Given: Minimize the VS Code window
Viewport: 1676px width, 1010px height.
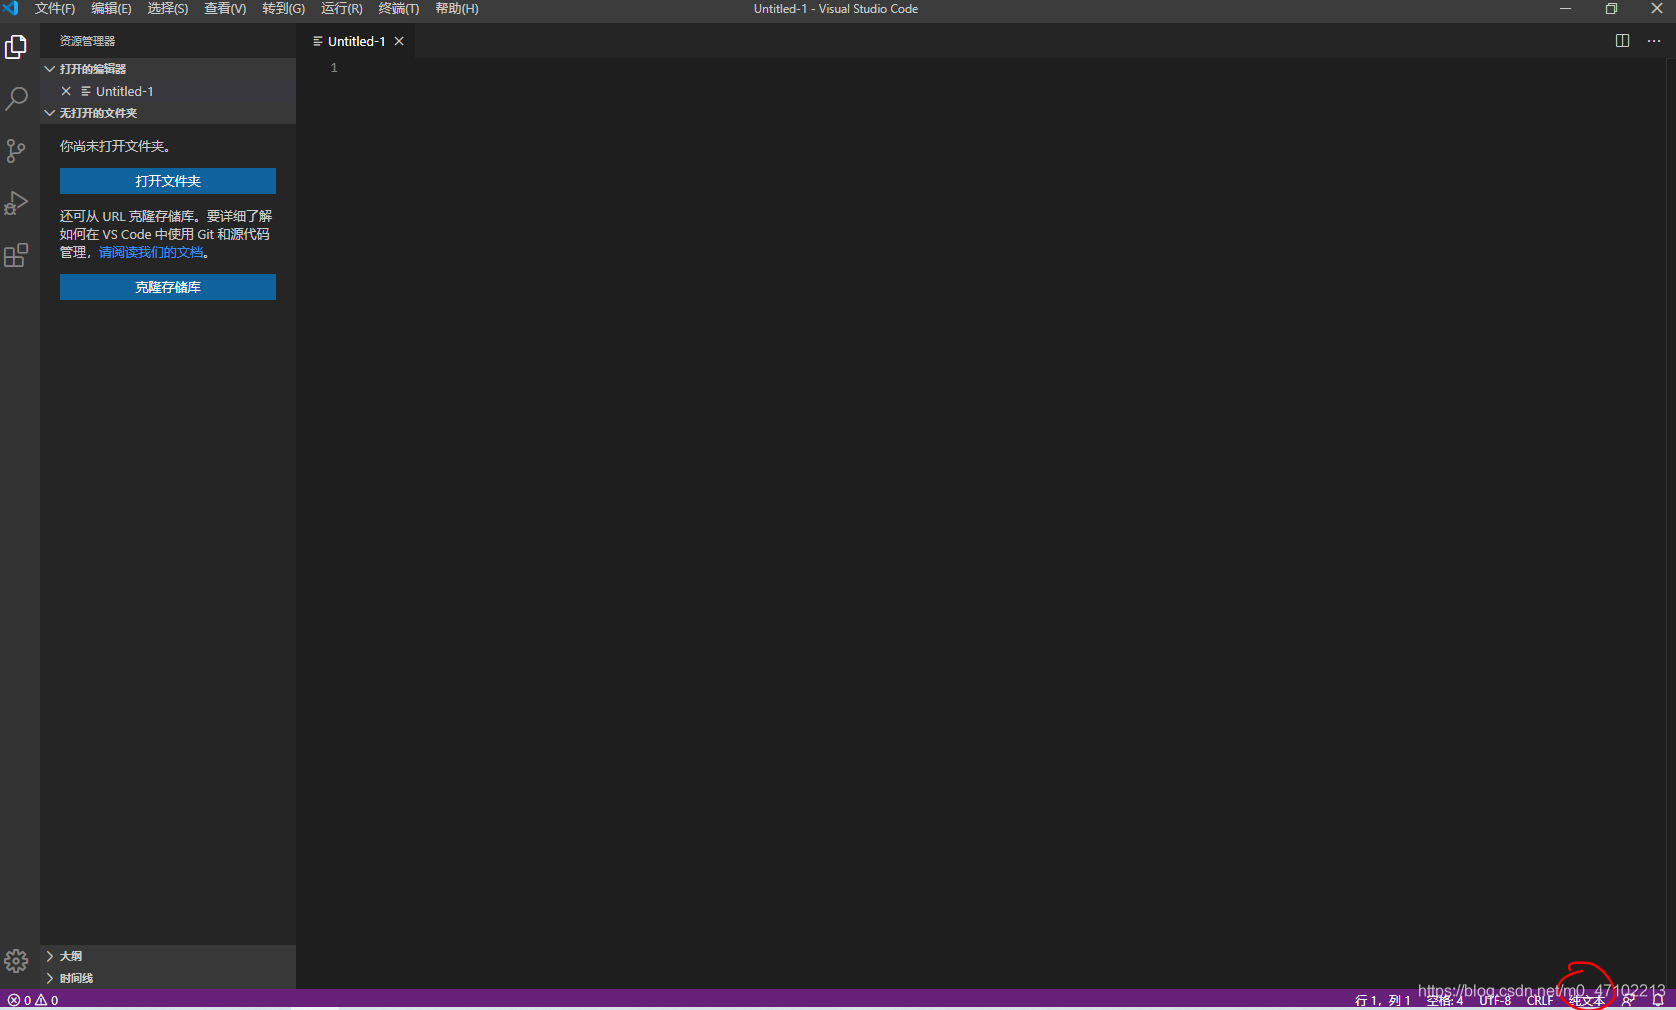Looking at the screenshot, I should point(1565,8).
